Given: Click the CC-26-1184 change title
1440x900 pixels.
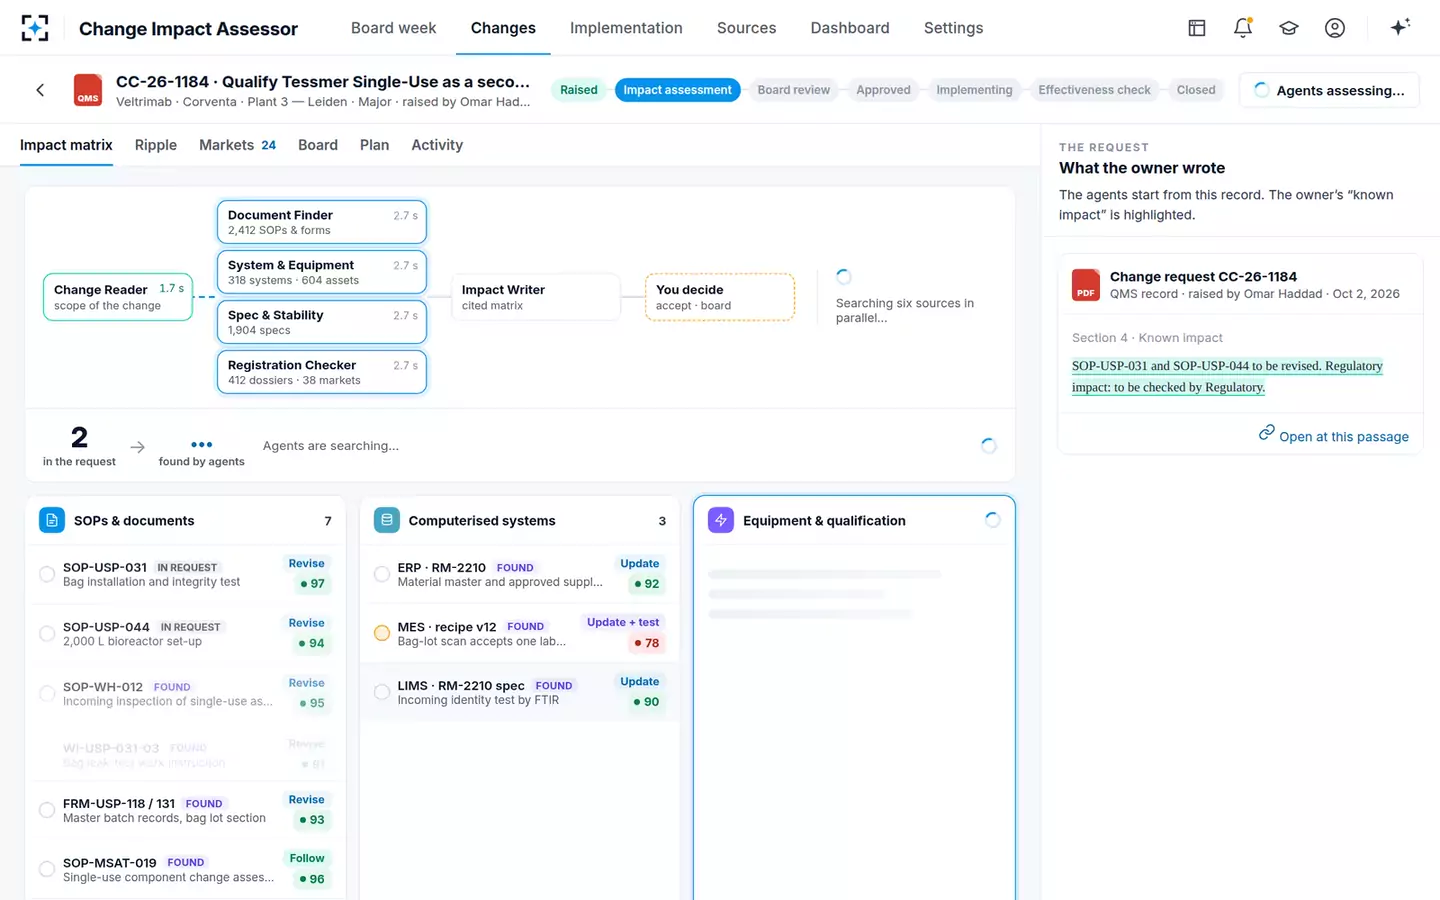Looking at the screenshot, I should click(323, 82).
